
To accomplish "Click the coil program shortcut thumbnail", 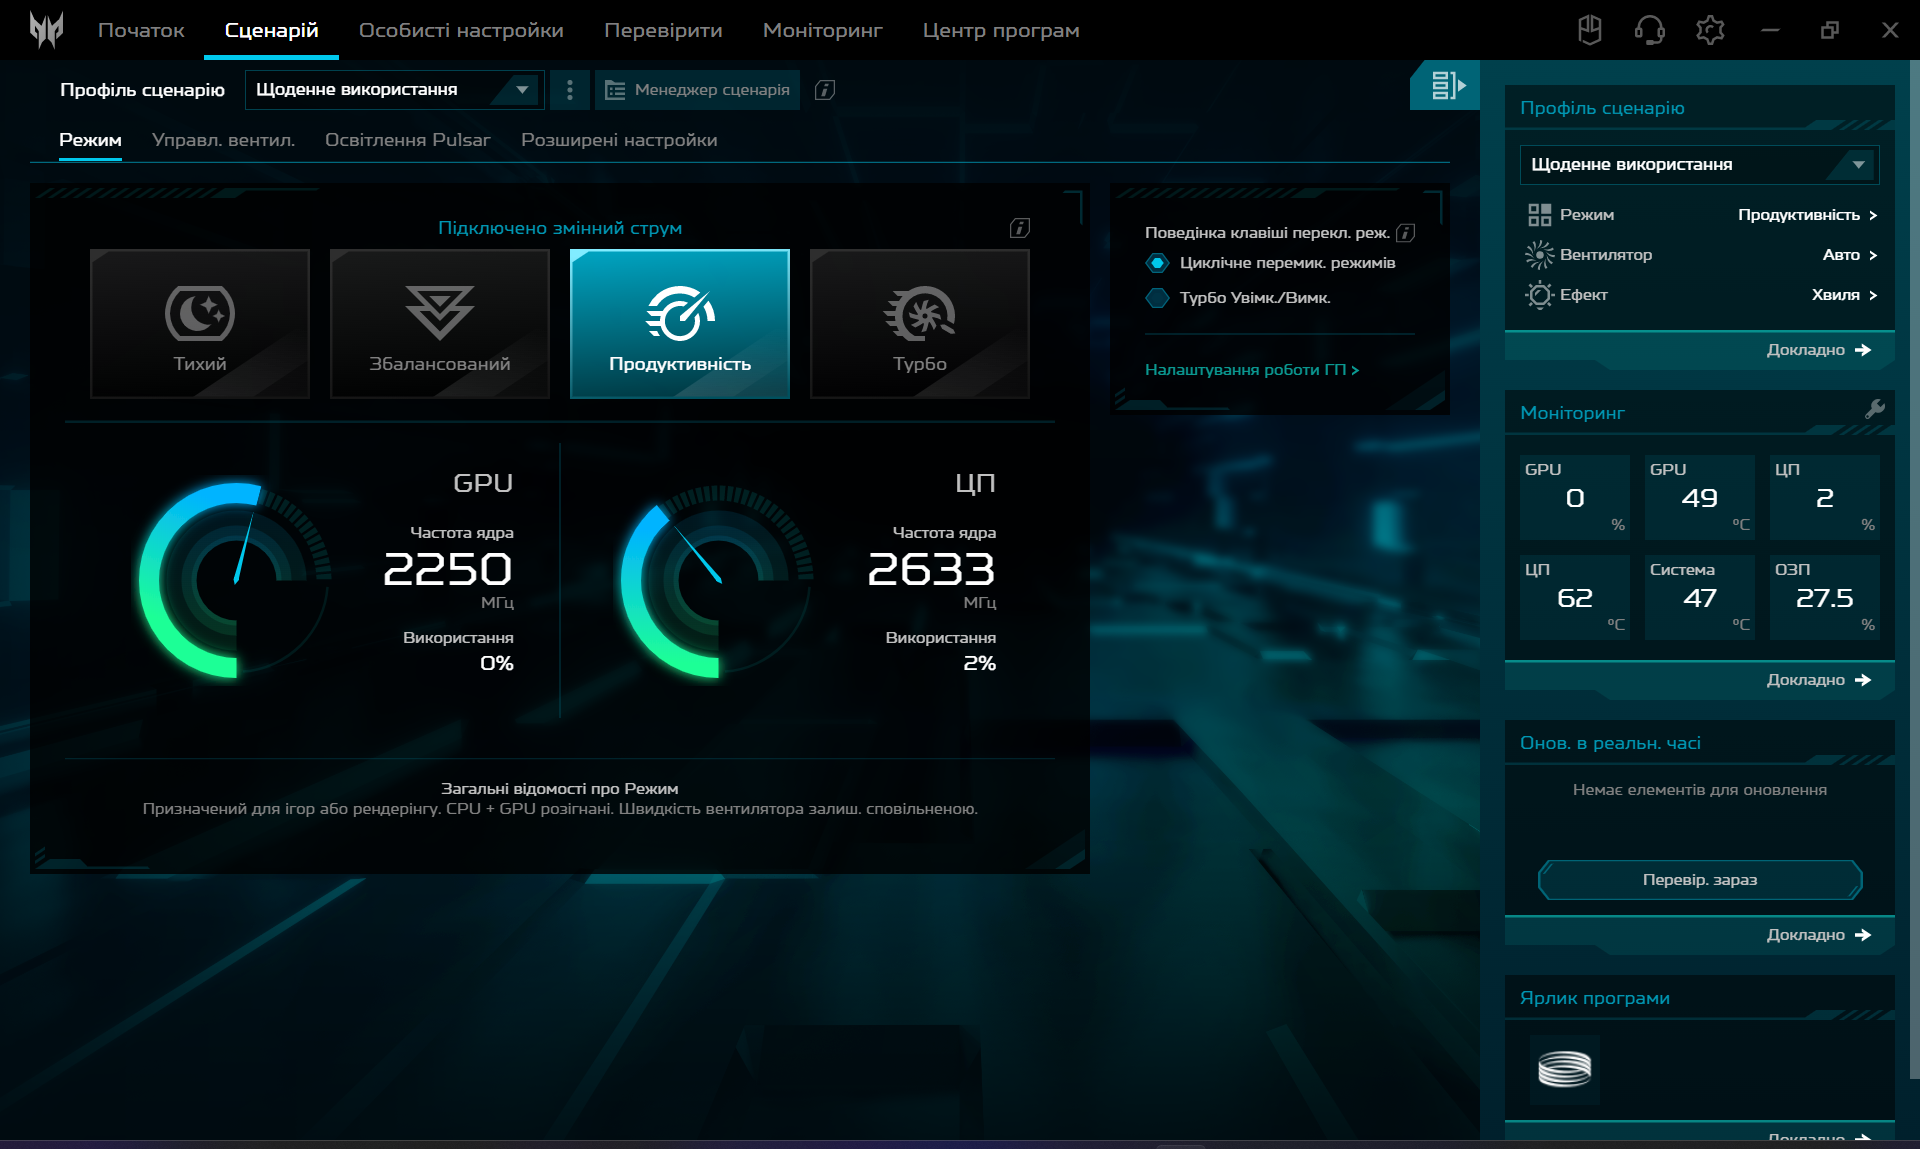I will pos(1564,1069).
